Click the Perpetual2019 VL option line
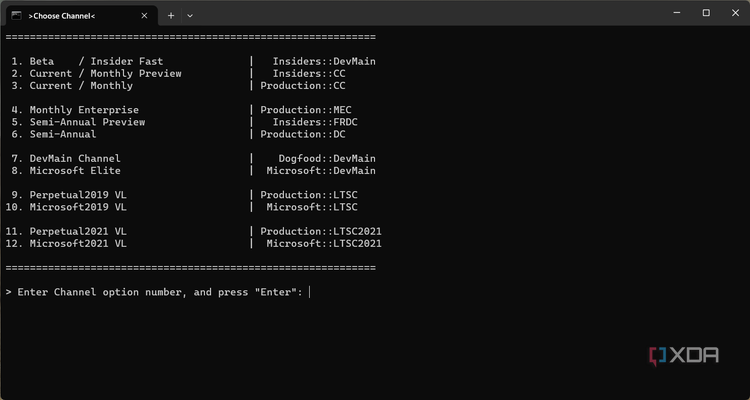The height and width of the screenshot is (400, 750). 184,195
